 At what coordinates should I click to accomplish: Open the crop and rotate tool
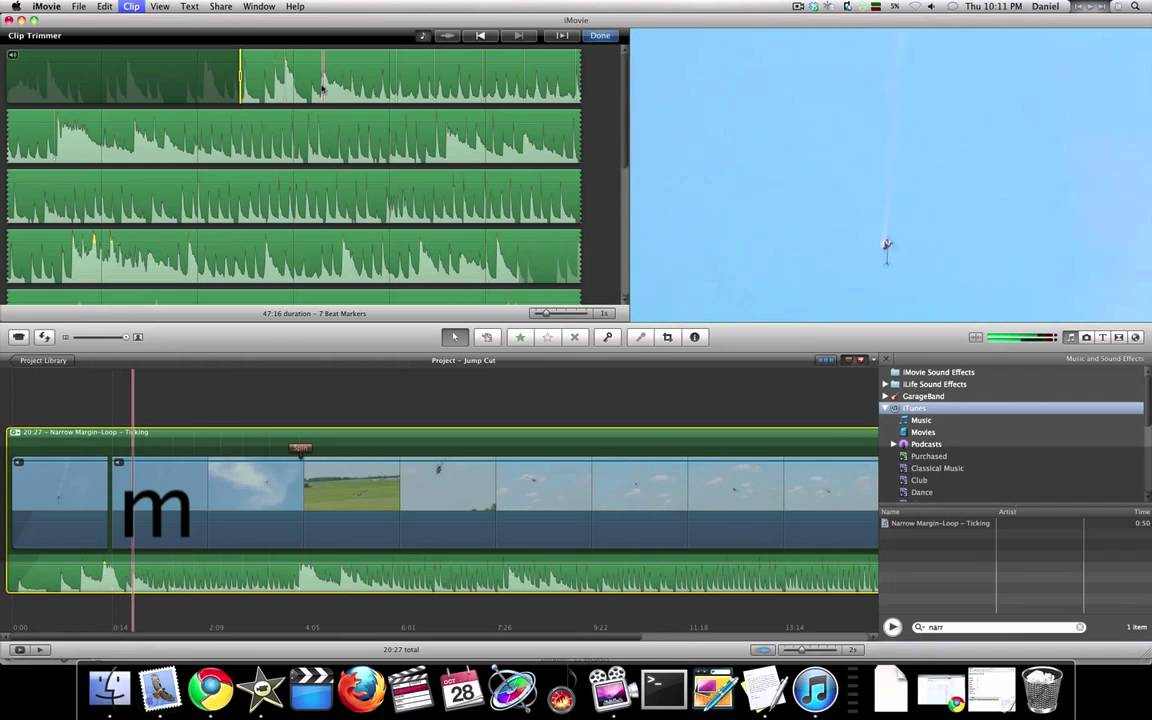(667, 337)
